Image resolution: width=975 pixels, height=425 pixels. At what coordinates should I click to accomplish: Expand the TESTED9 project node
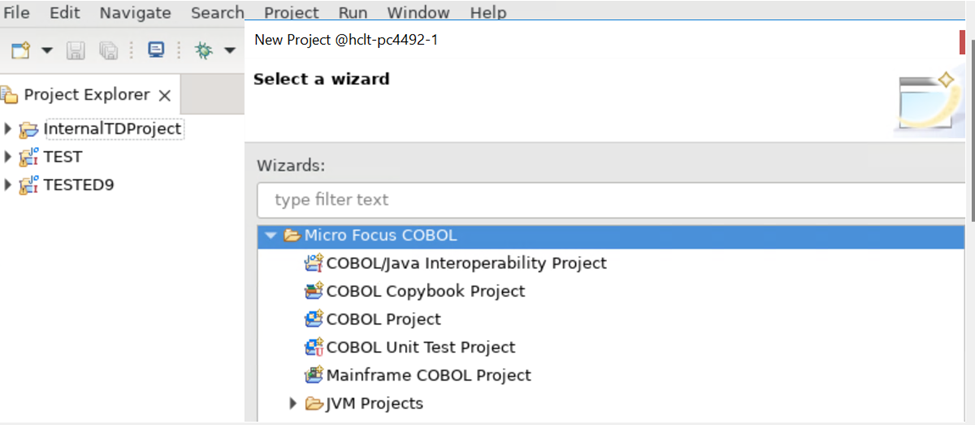(8, 185)
